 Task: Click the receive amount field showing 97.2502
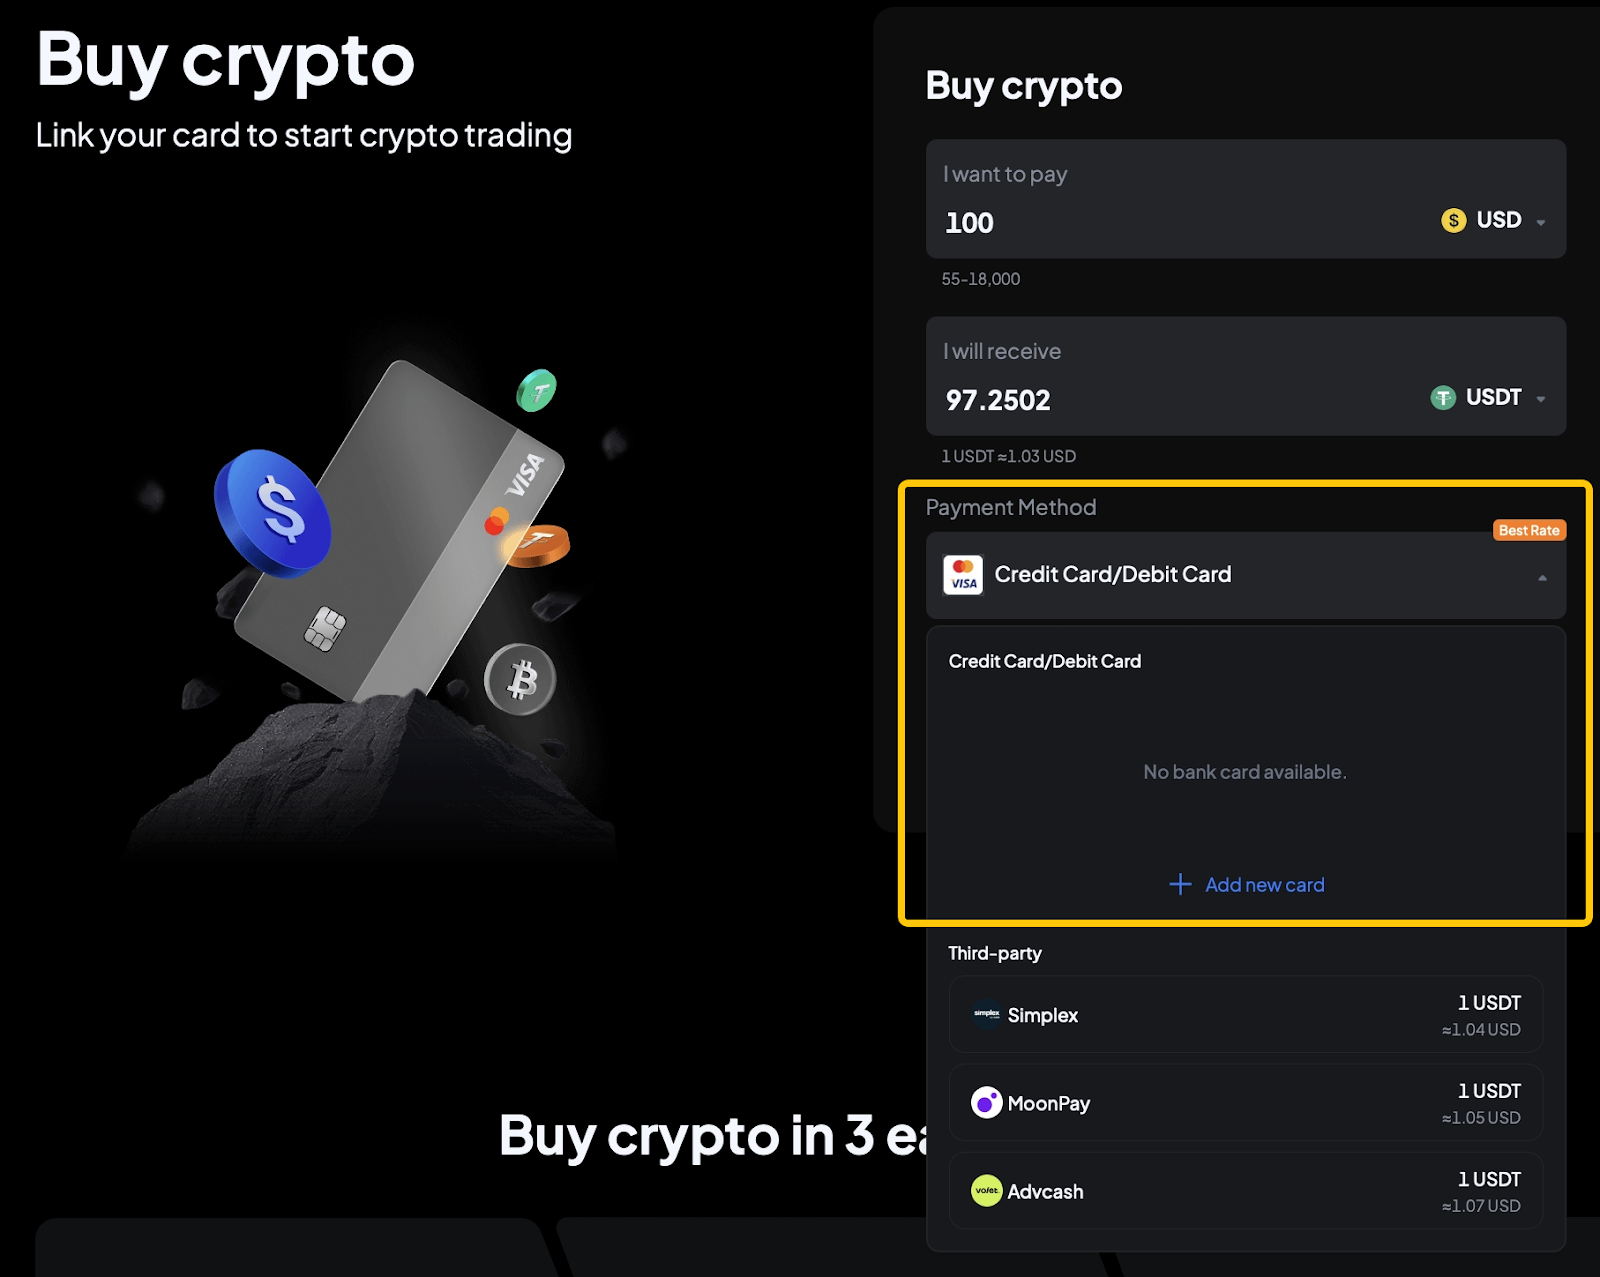pyautogui.click(x=1150, y=401)
